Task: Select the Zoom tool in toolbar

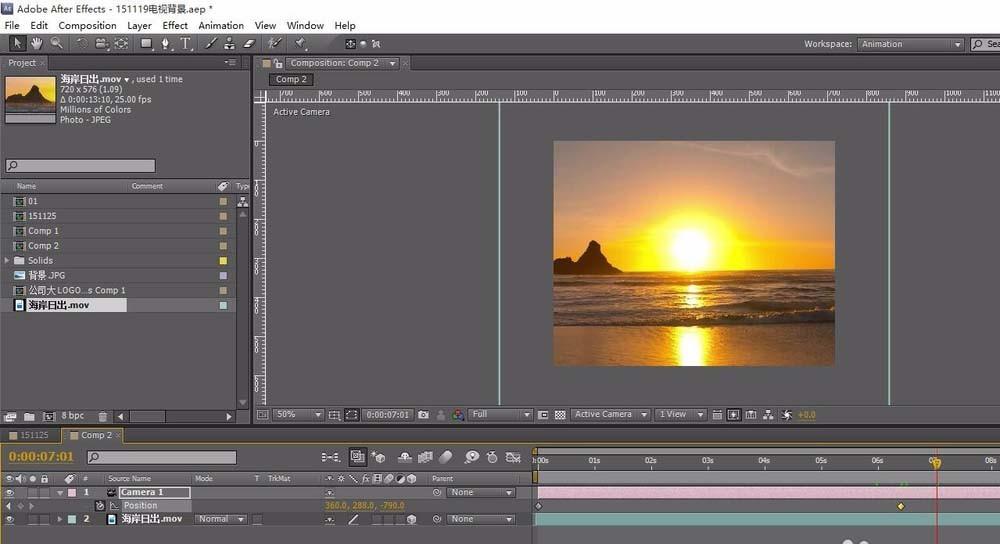Action: point(56,44)
